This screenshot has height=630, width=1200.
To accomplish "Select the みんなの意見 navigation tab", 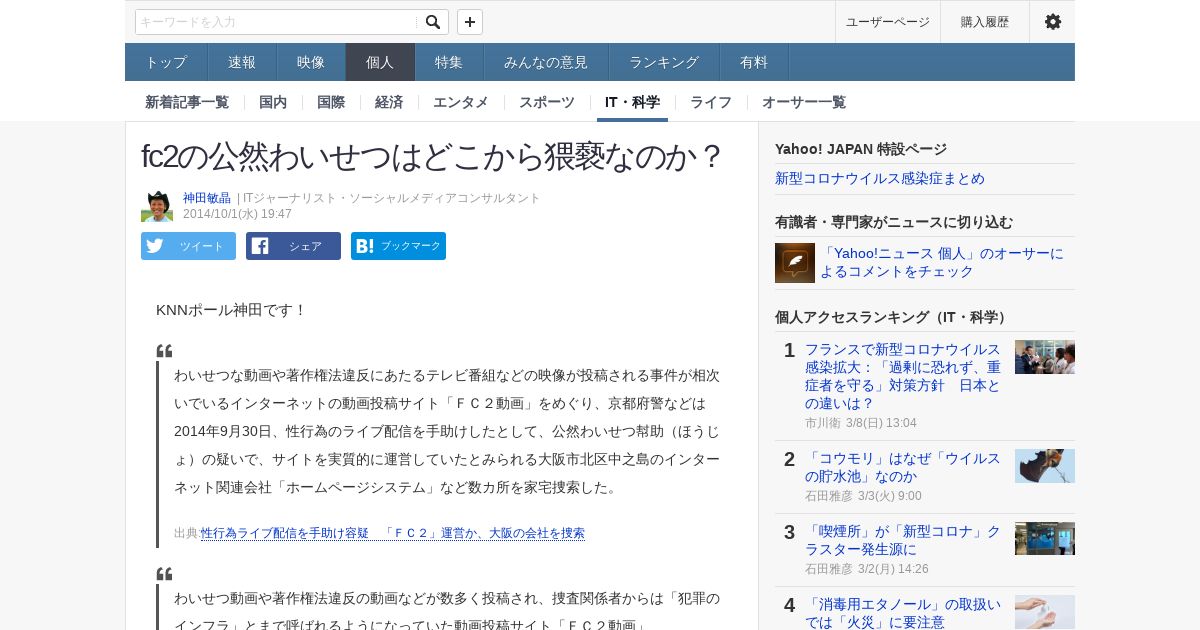I will 546,62.
